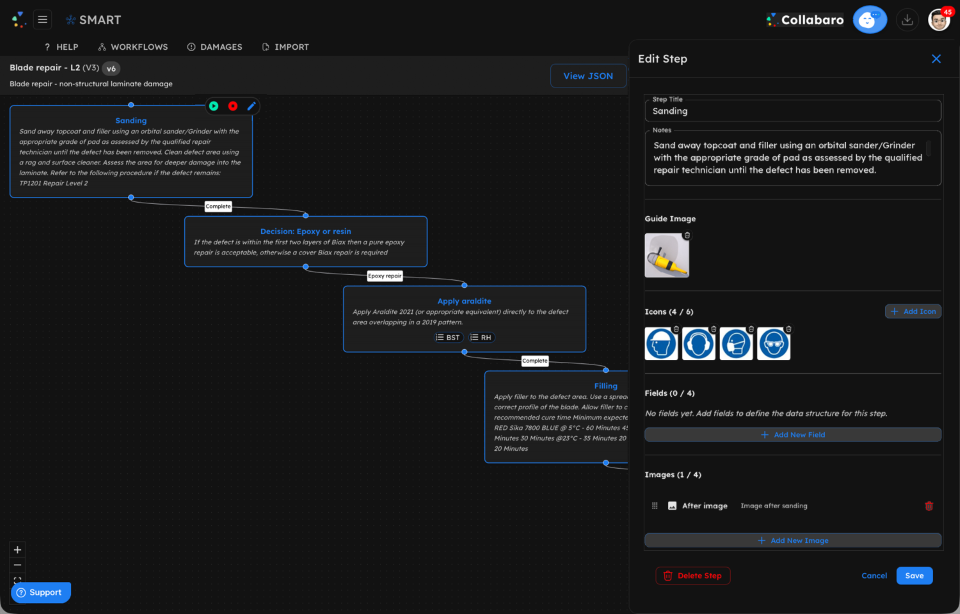960x614 pixels.
Task: Open downloads via the download icon in header
Action: click(907, 19)
